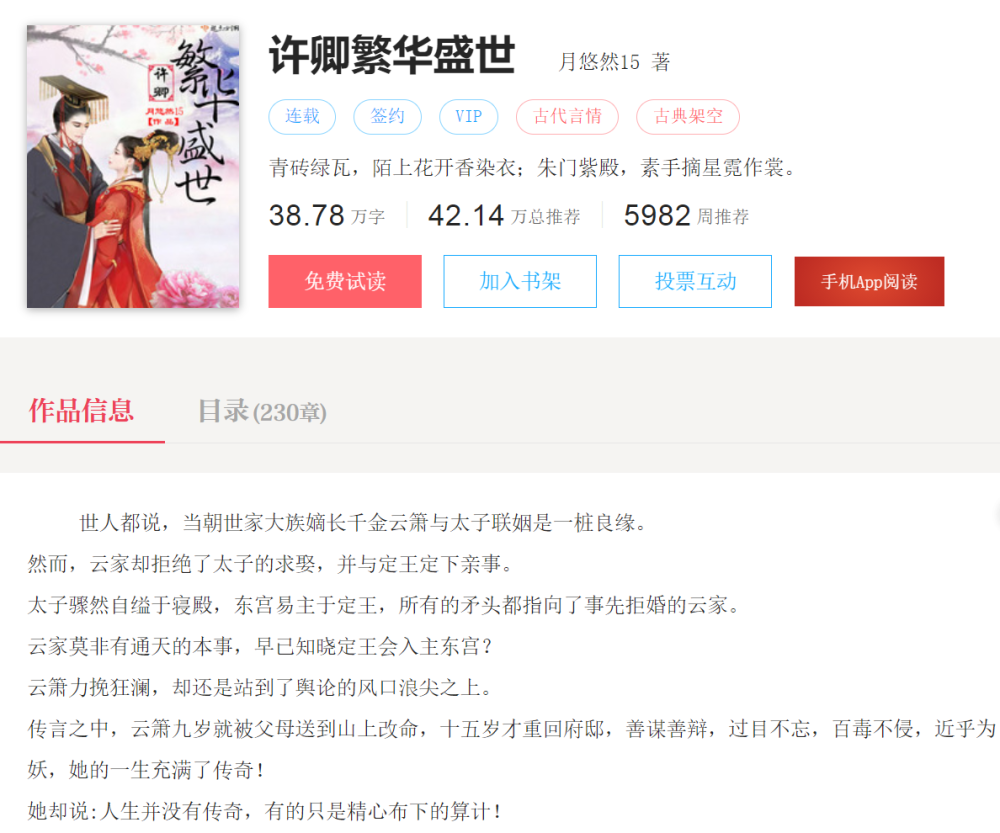Screen dimensions: 1000x833
Task: Click the tagline 青砖绿瓦 sentence
Action: tap(533, 168)
